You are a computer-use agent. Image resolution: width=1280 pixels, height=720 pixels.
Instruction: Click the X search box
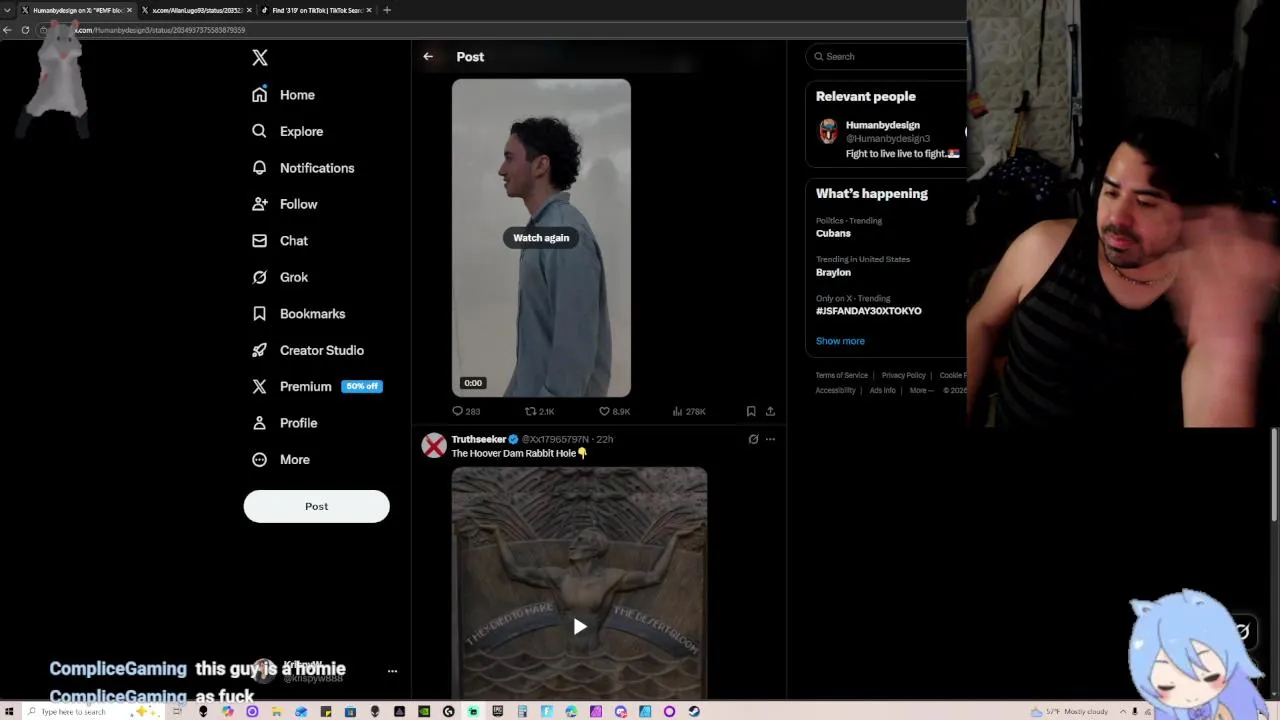click(888, 57)
